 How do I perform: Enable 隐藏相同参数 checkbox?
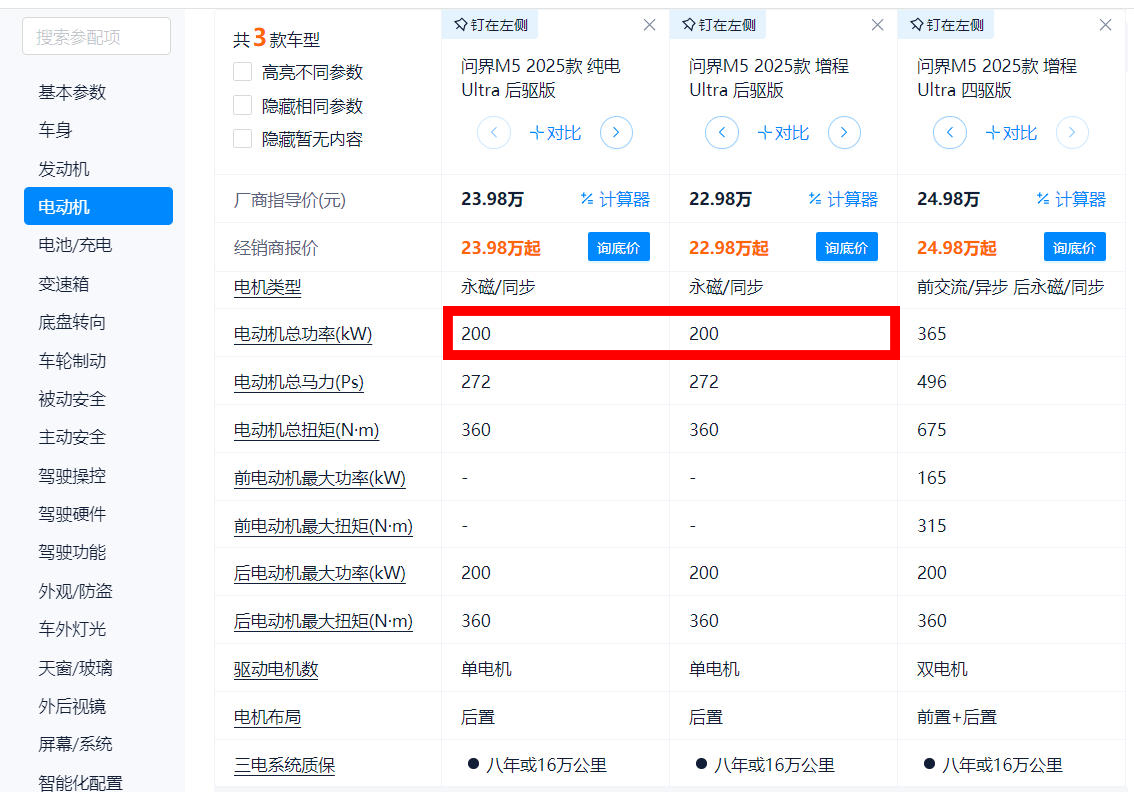coord(242,106)
